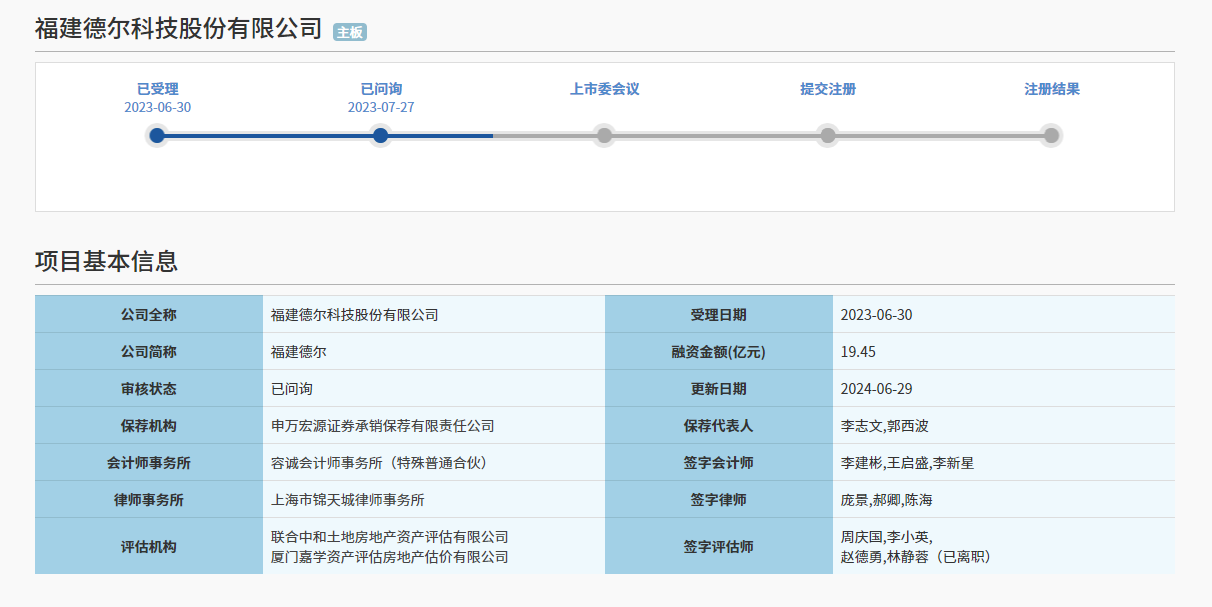This screenshot has width=1212, height=607.
Task: Select the 上市委会议 timeline step marker
Action: [604, 135]
